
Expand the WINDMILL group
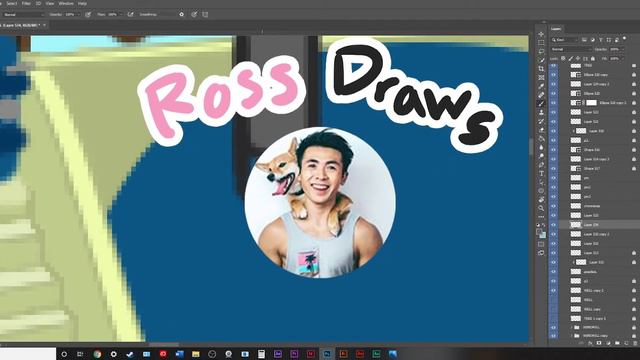point(571,327)
